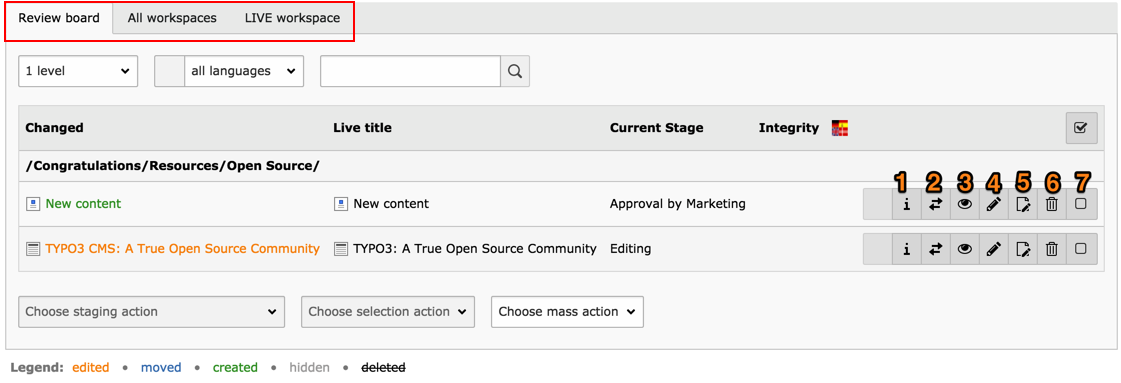Click the Editing stage cell
1121x383 pixels.
631,249
